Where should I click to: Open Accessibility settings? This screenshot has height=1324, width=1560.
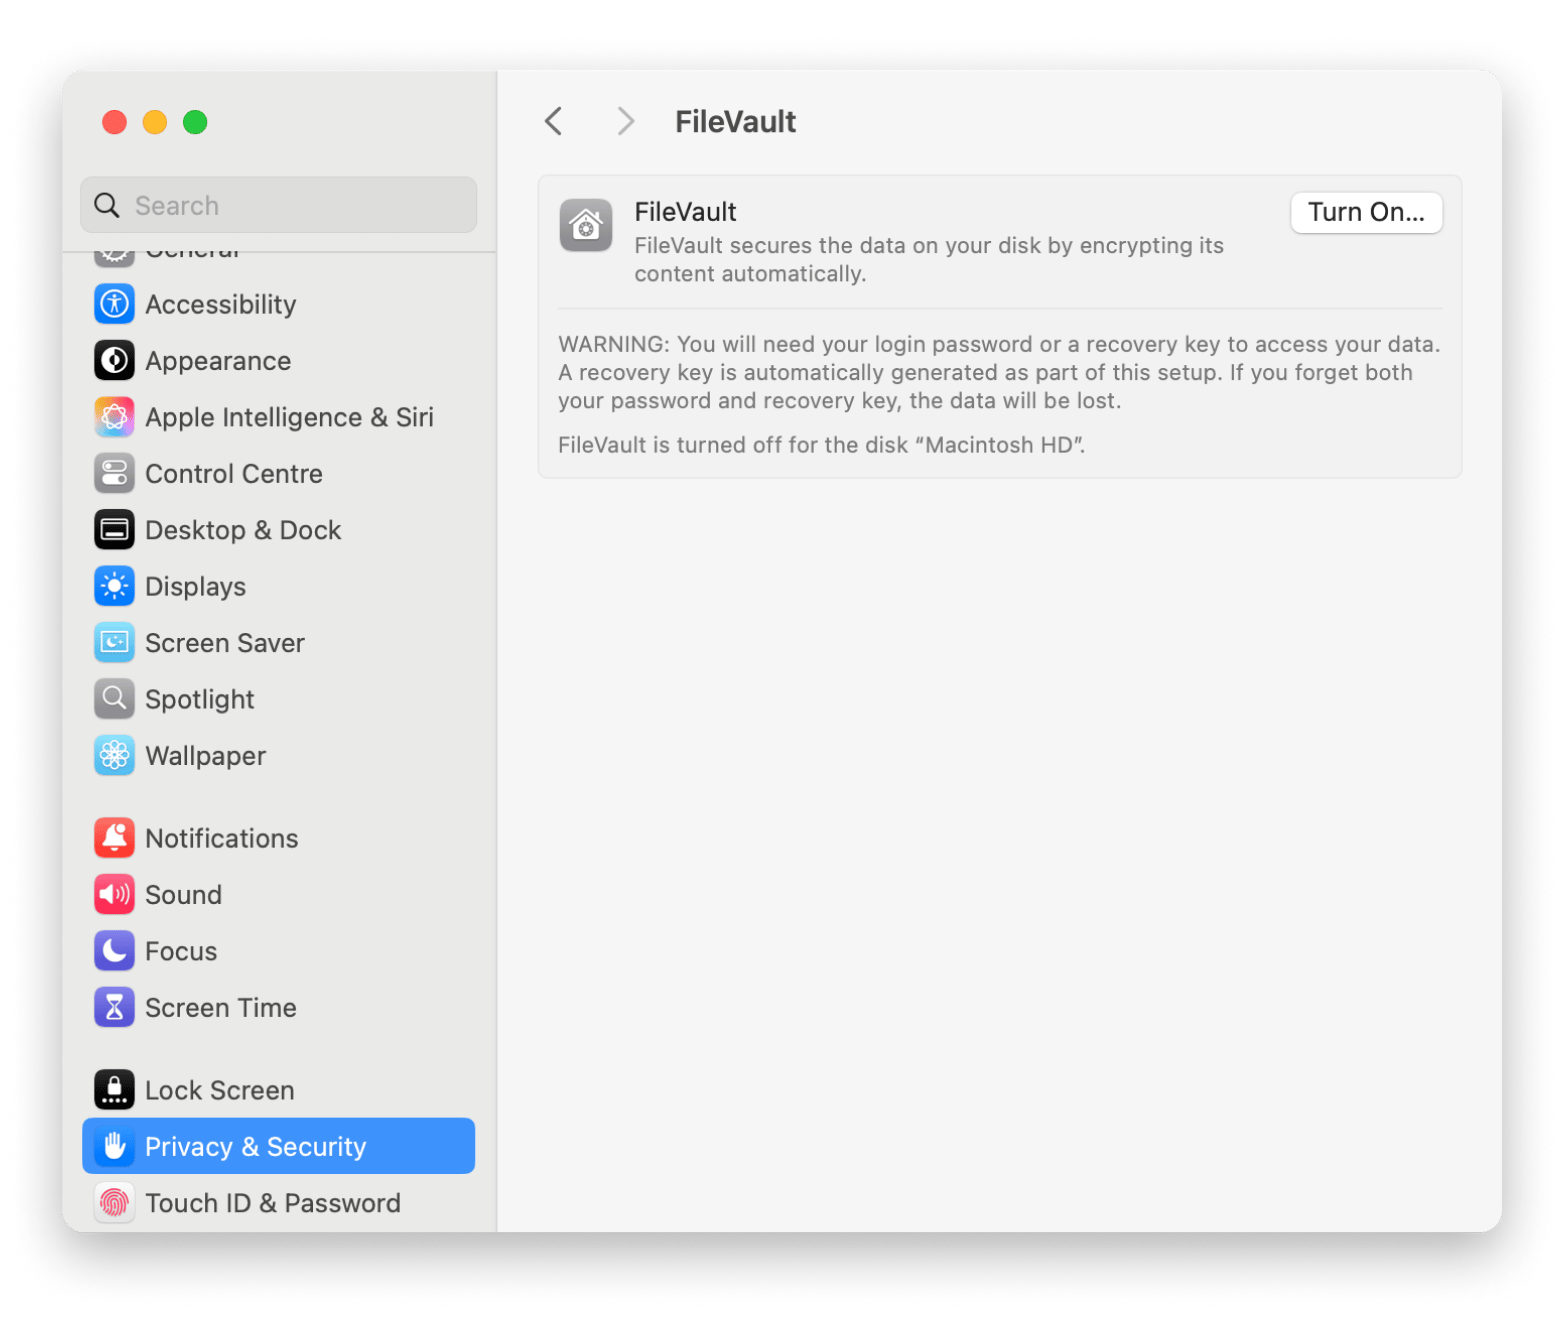(x=278, y=304)
